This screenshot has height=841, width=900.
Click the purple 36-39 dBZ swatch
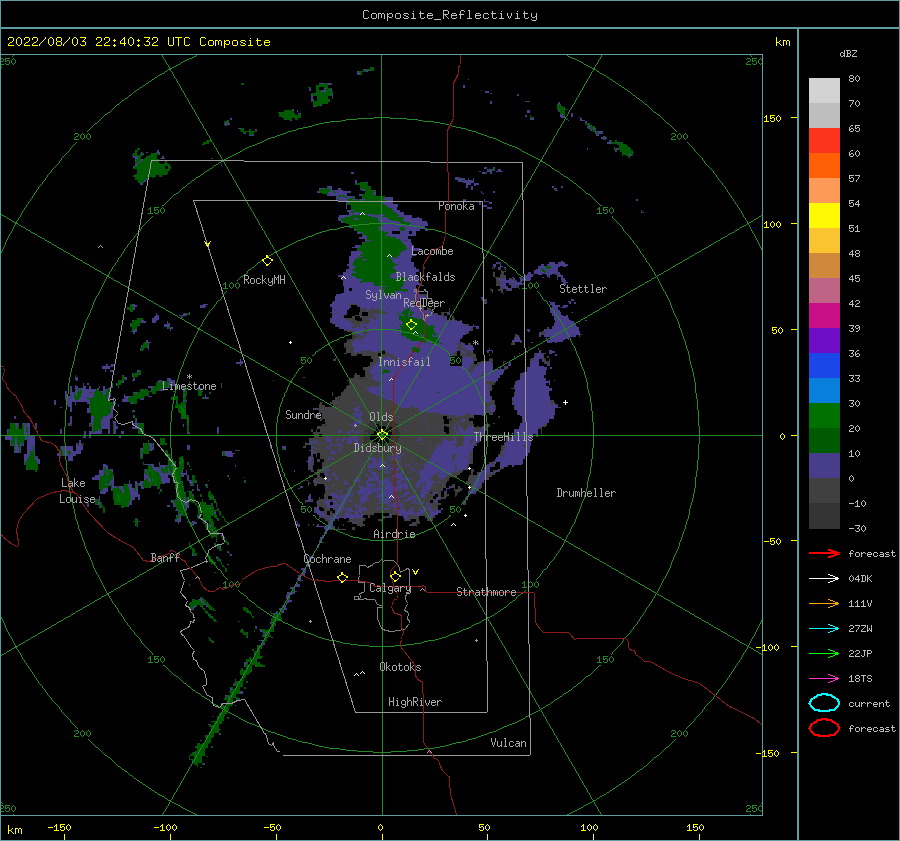click(x=824, y=340)
